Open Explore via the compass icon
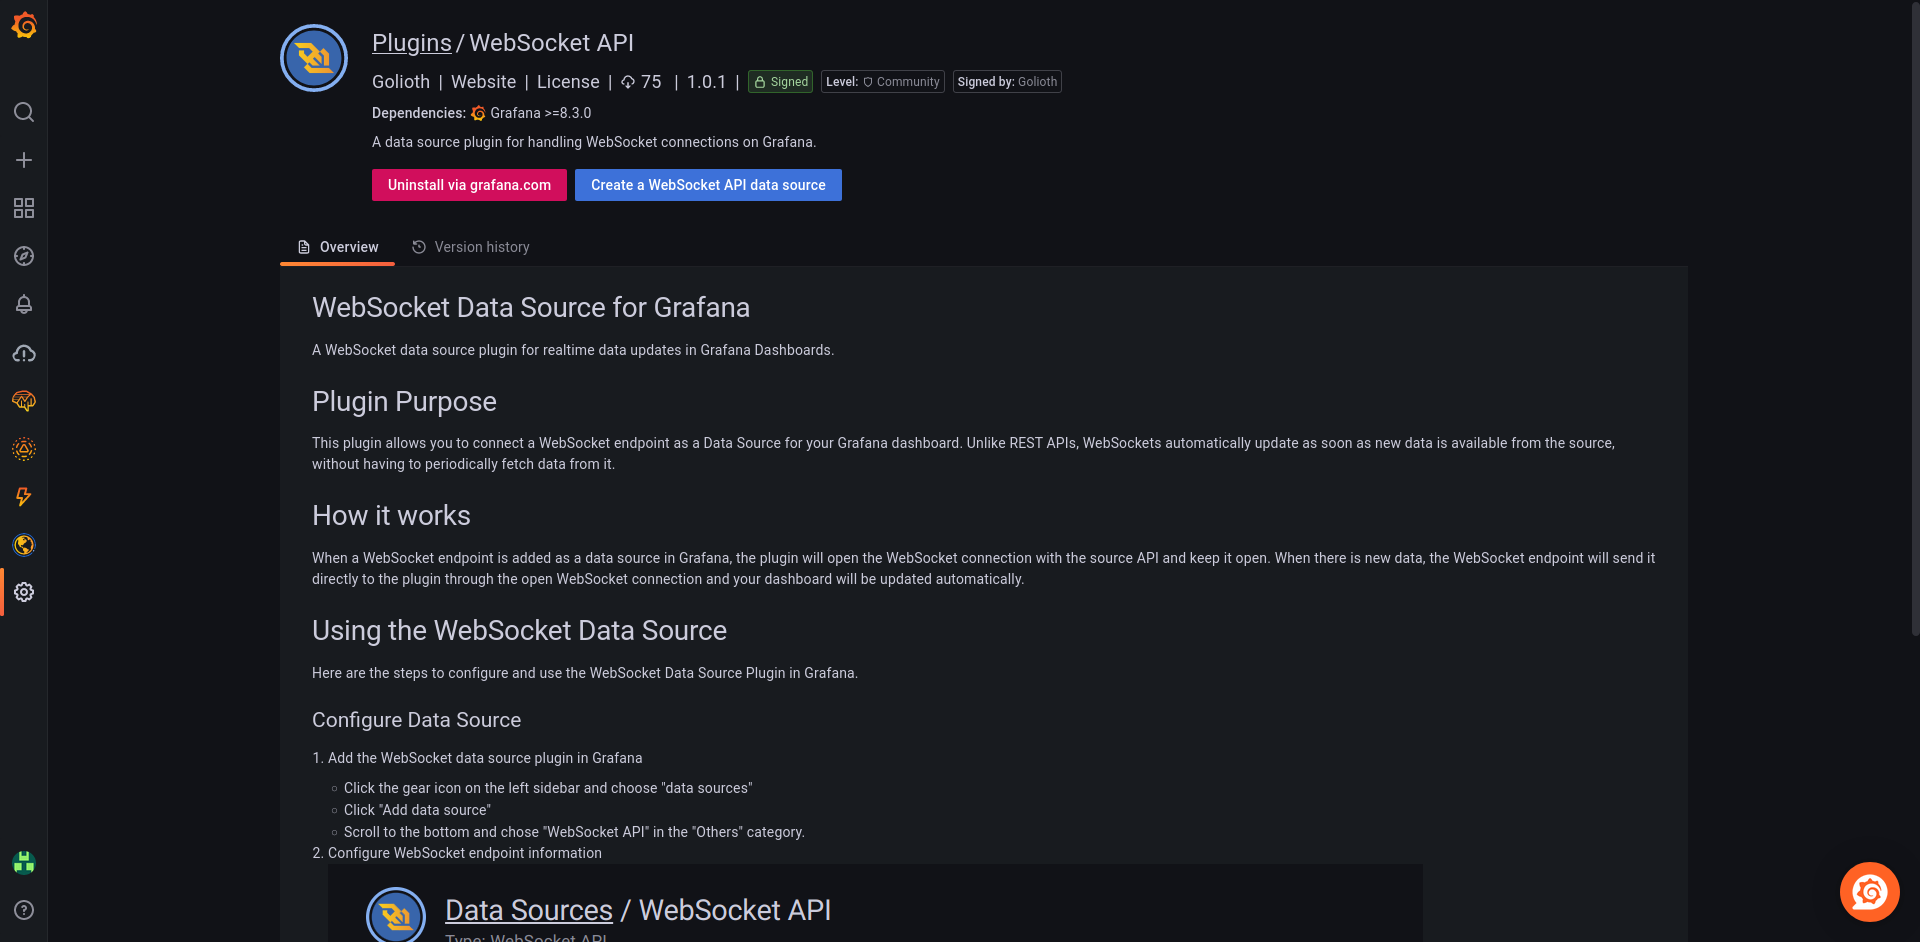 click(x=24, y=256)
